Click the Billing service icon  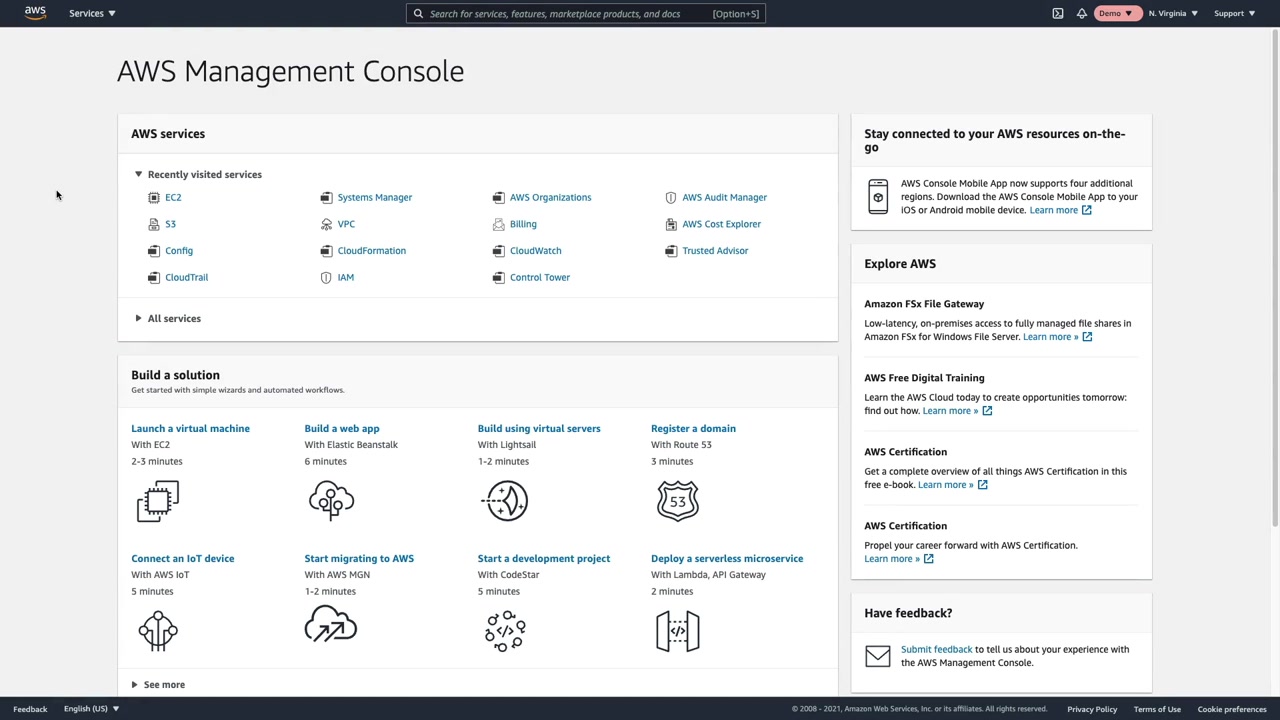(x=499, y=224)
